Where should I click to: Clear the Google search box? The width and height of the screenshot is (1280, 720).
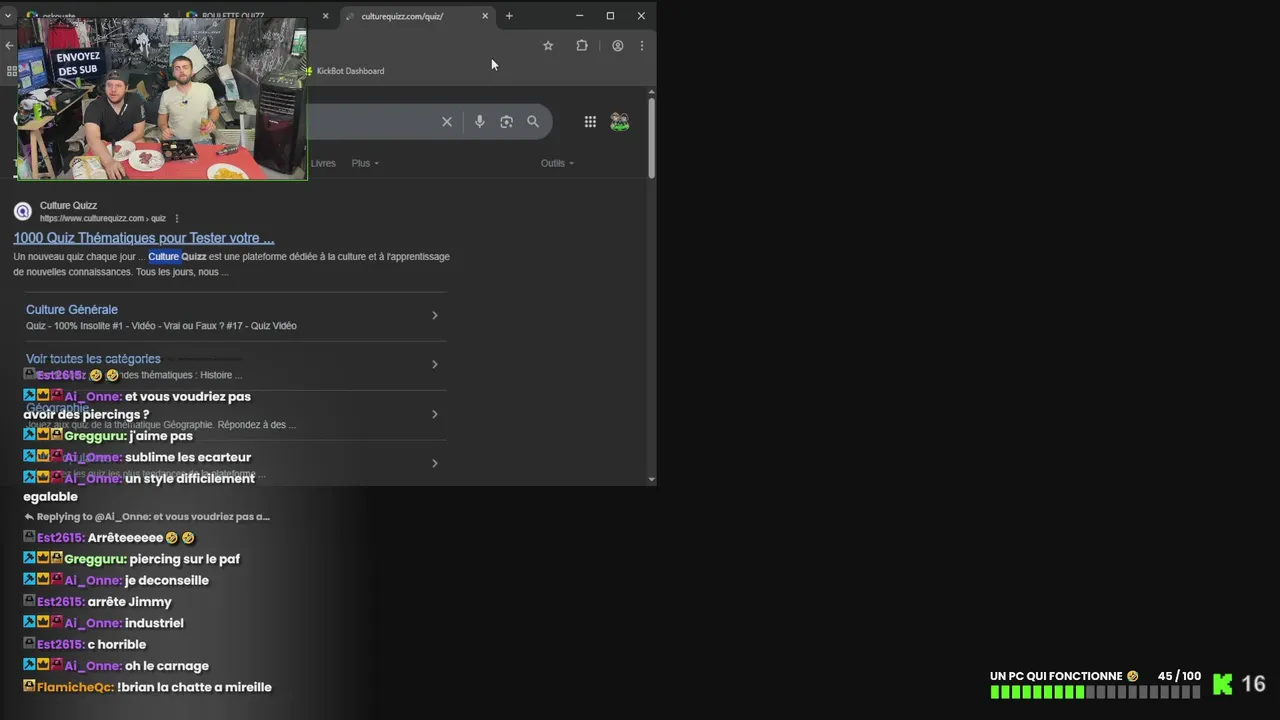[447, 121]
